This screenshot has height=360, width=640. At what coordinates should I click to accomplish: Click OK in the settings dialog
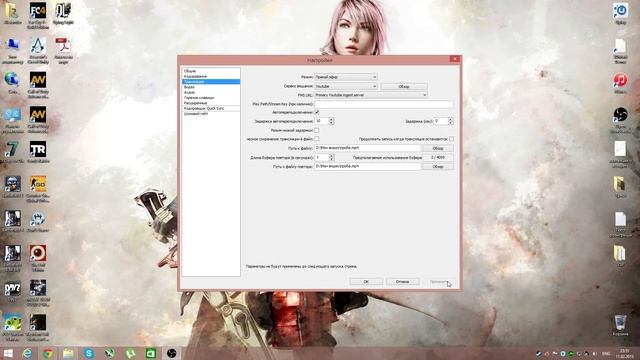click(x=366, y=282)
